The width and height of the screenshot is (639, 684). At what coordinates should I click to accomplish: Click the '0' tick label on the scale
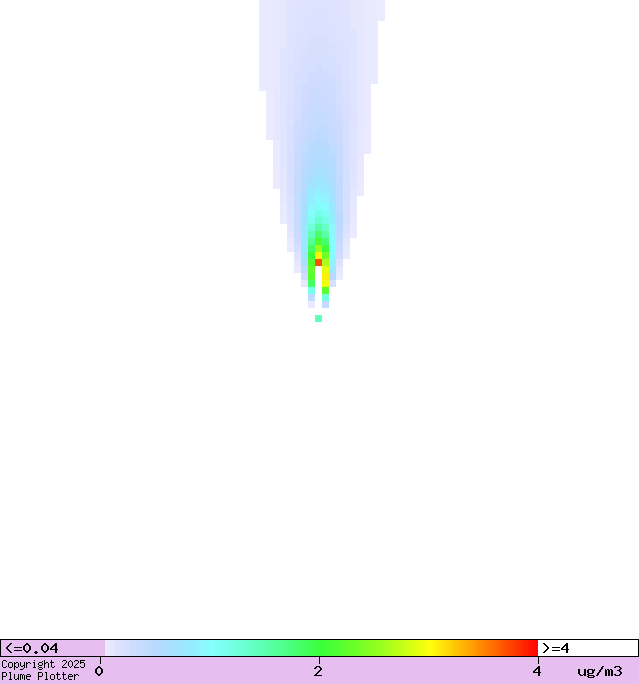(99, 671)
